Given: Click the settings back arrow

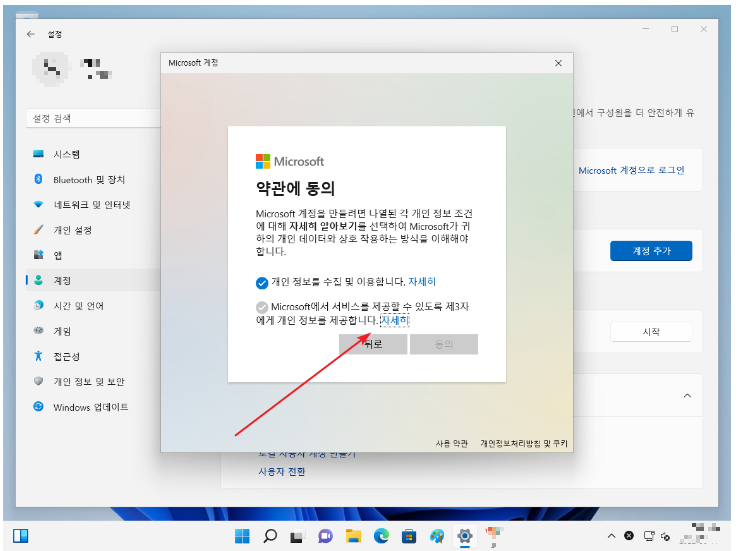Looking at the screenshot, I should (31, 34).
